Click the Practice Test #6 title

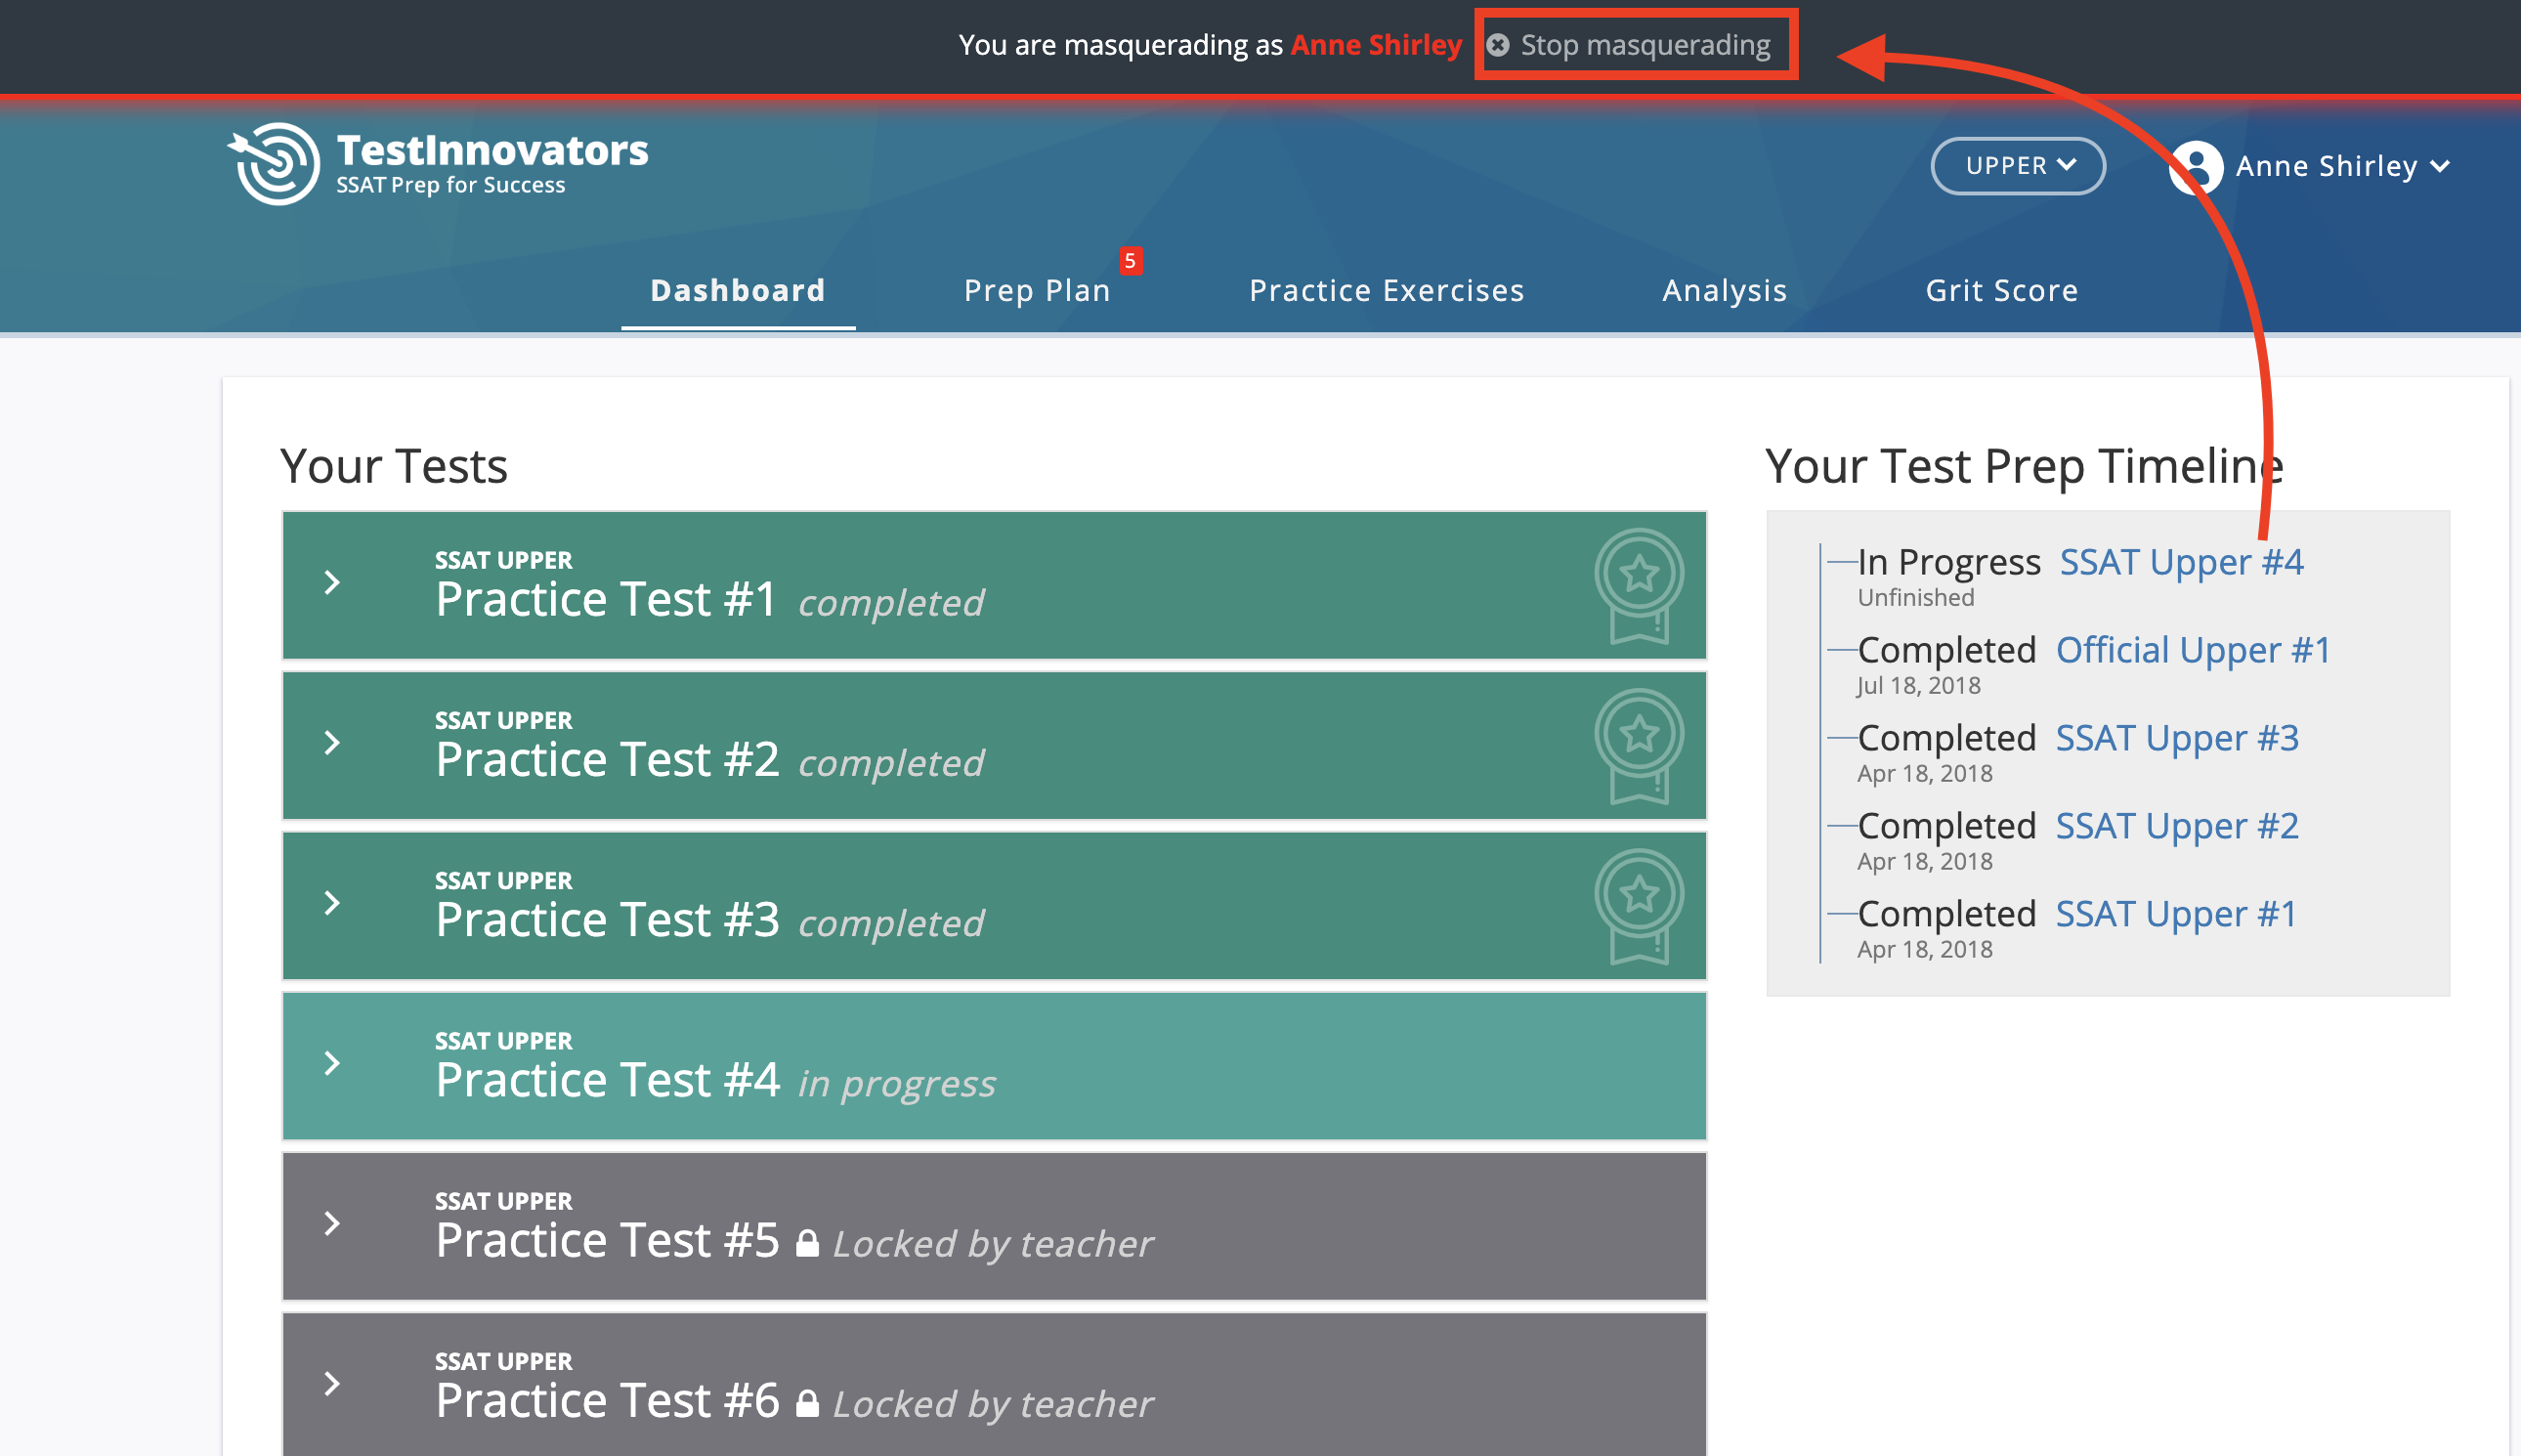click(x=607, y=1399)
